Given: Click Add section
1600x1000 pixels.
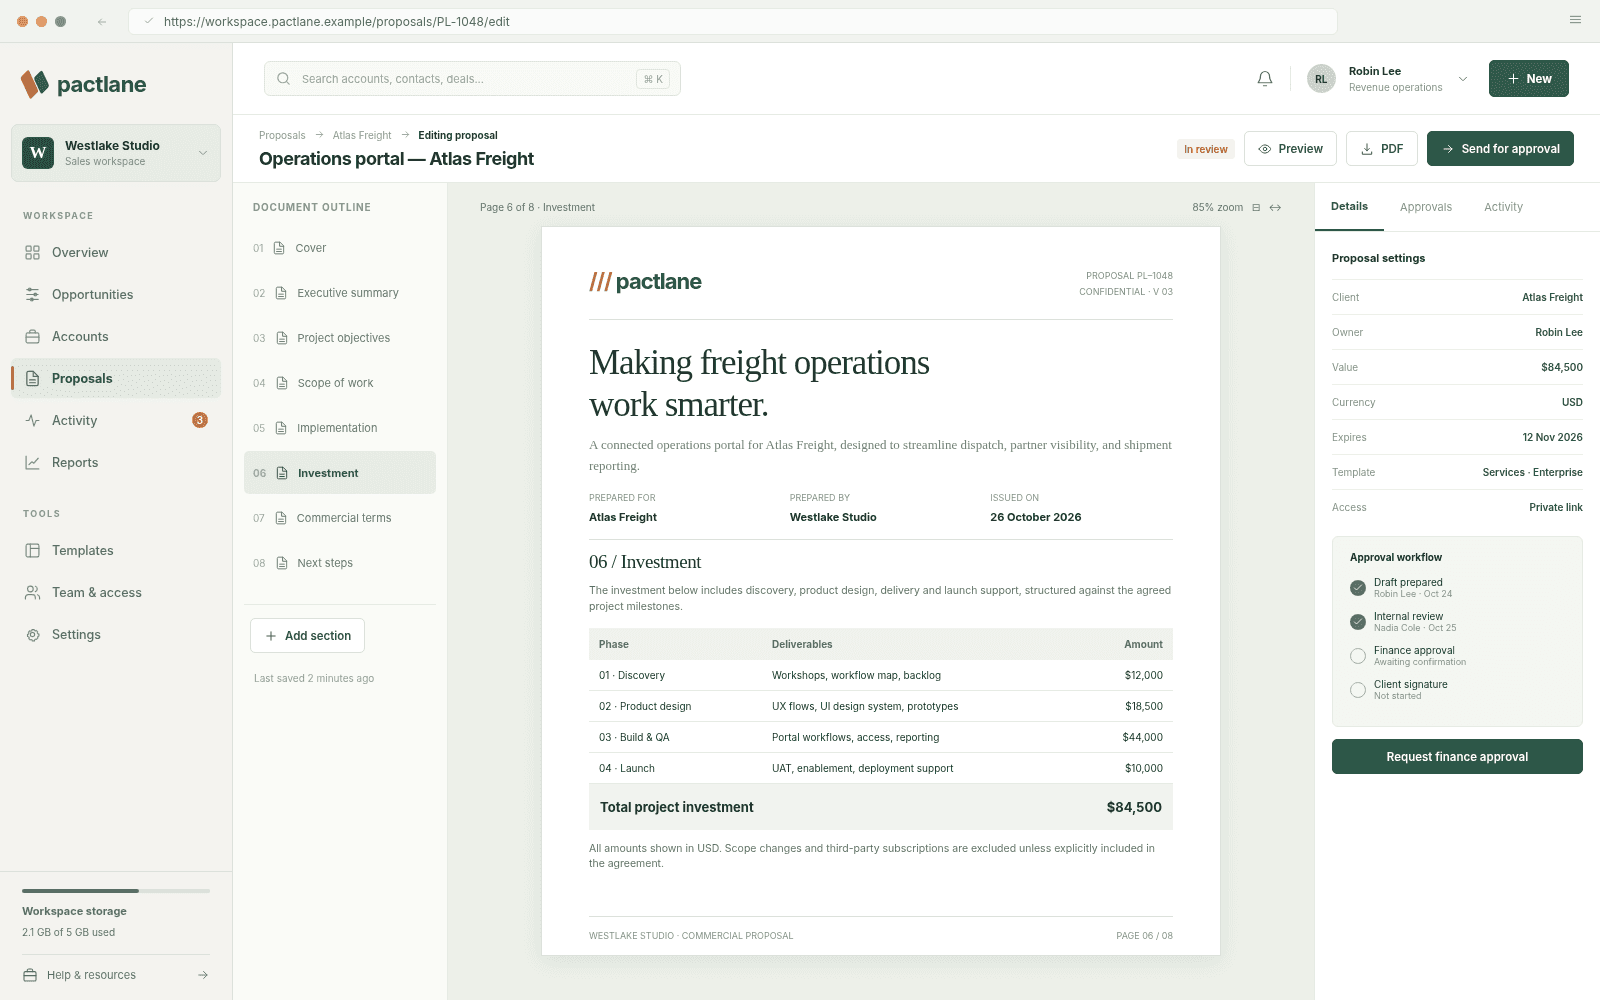Looking at the screenshot, I should point(307,636).
